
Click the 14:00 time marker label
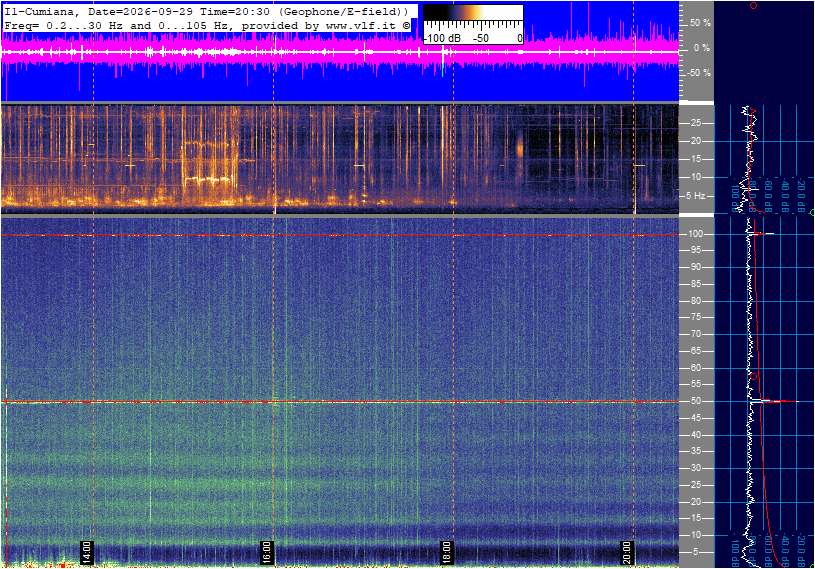86,552
